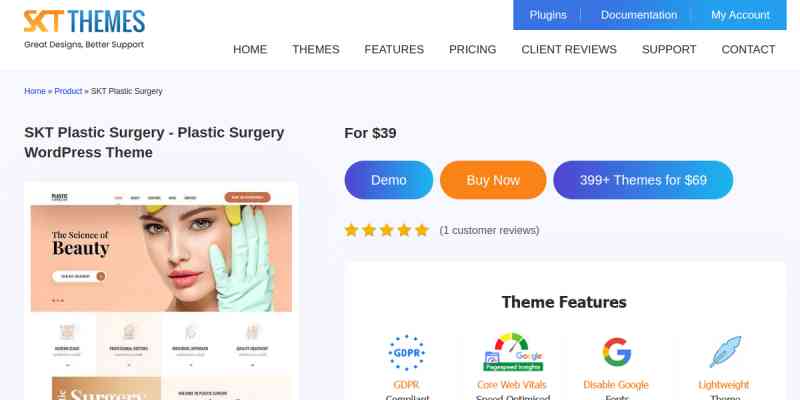This screenshot has width=800, height=400.
Task: Click the Product breadcrumb link
Action: click(68, 91)
